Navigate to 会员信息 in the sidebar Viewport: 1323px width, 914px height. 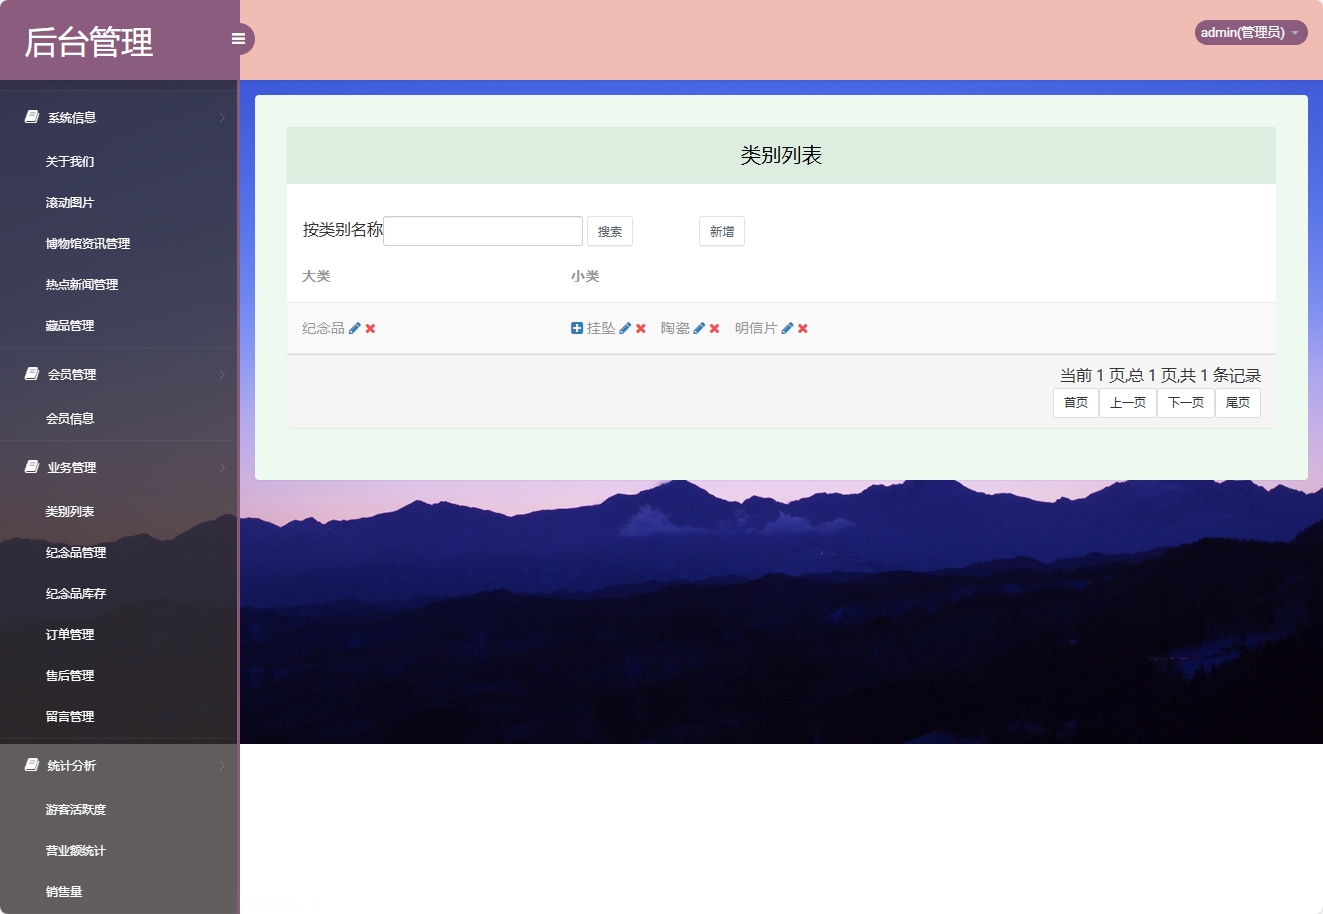[x=70, y=419]
